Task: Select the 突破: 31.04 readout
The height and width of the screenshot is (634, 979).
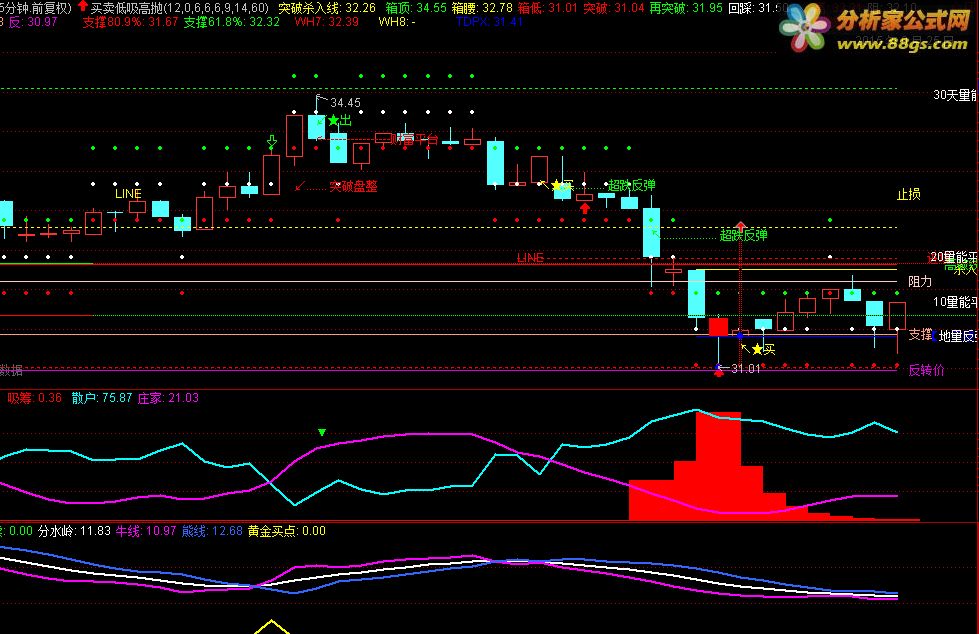Action: point(613,7)
